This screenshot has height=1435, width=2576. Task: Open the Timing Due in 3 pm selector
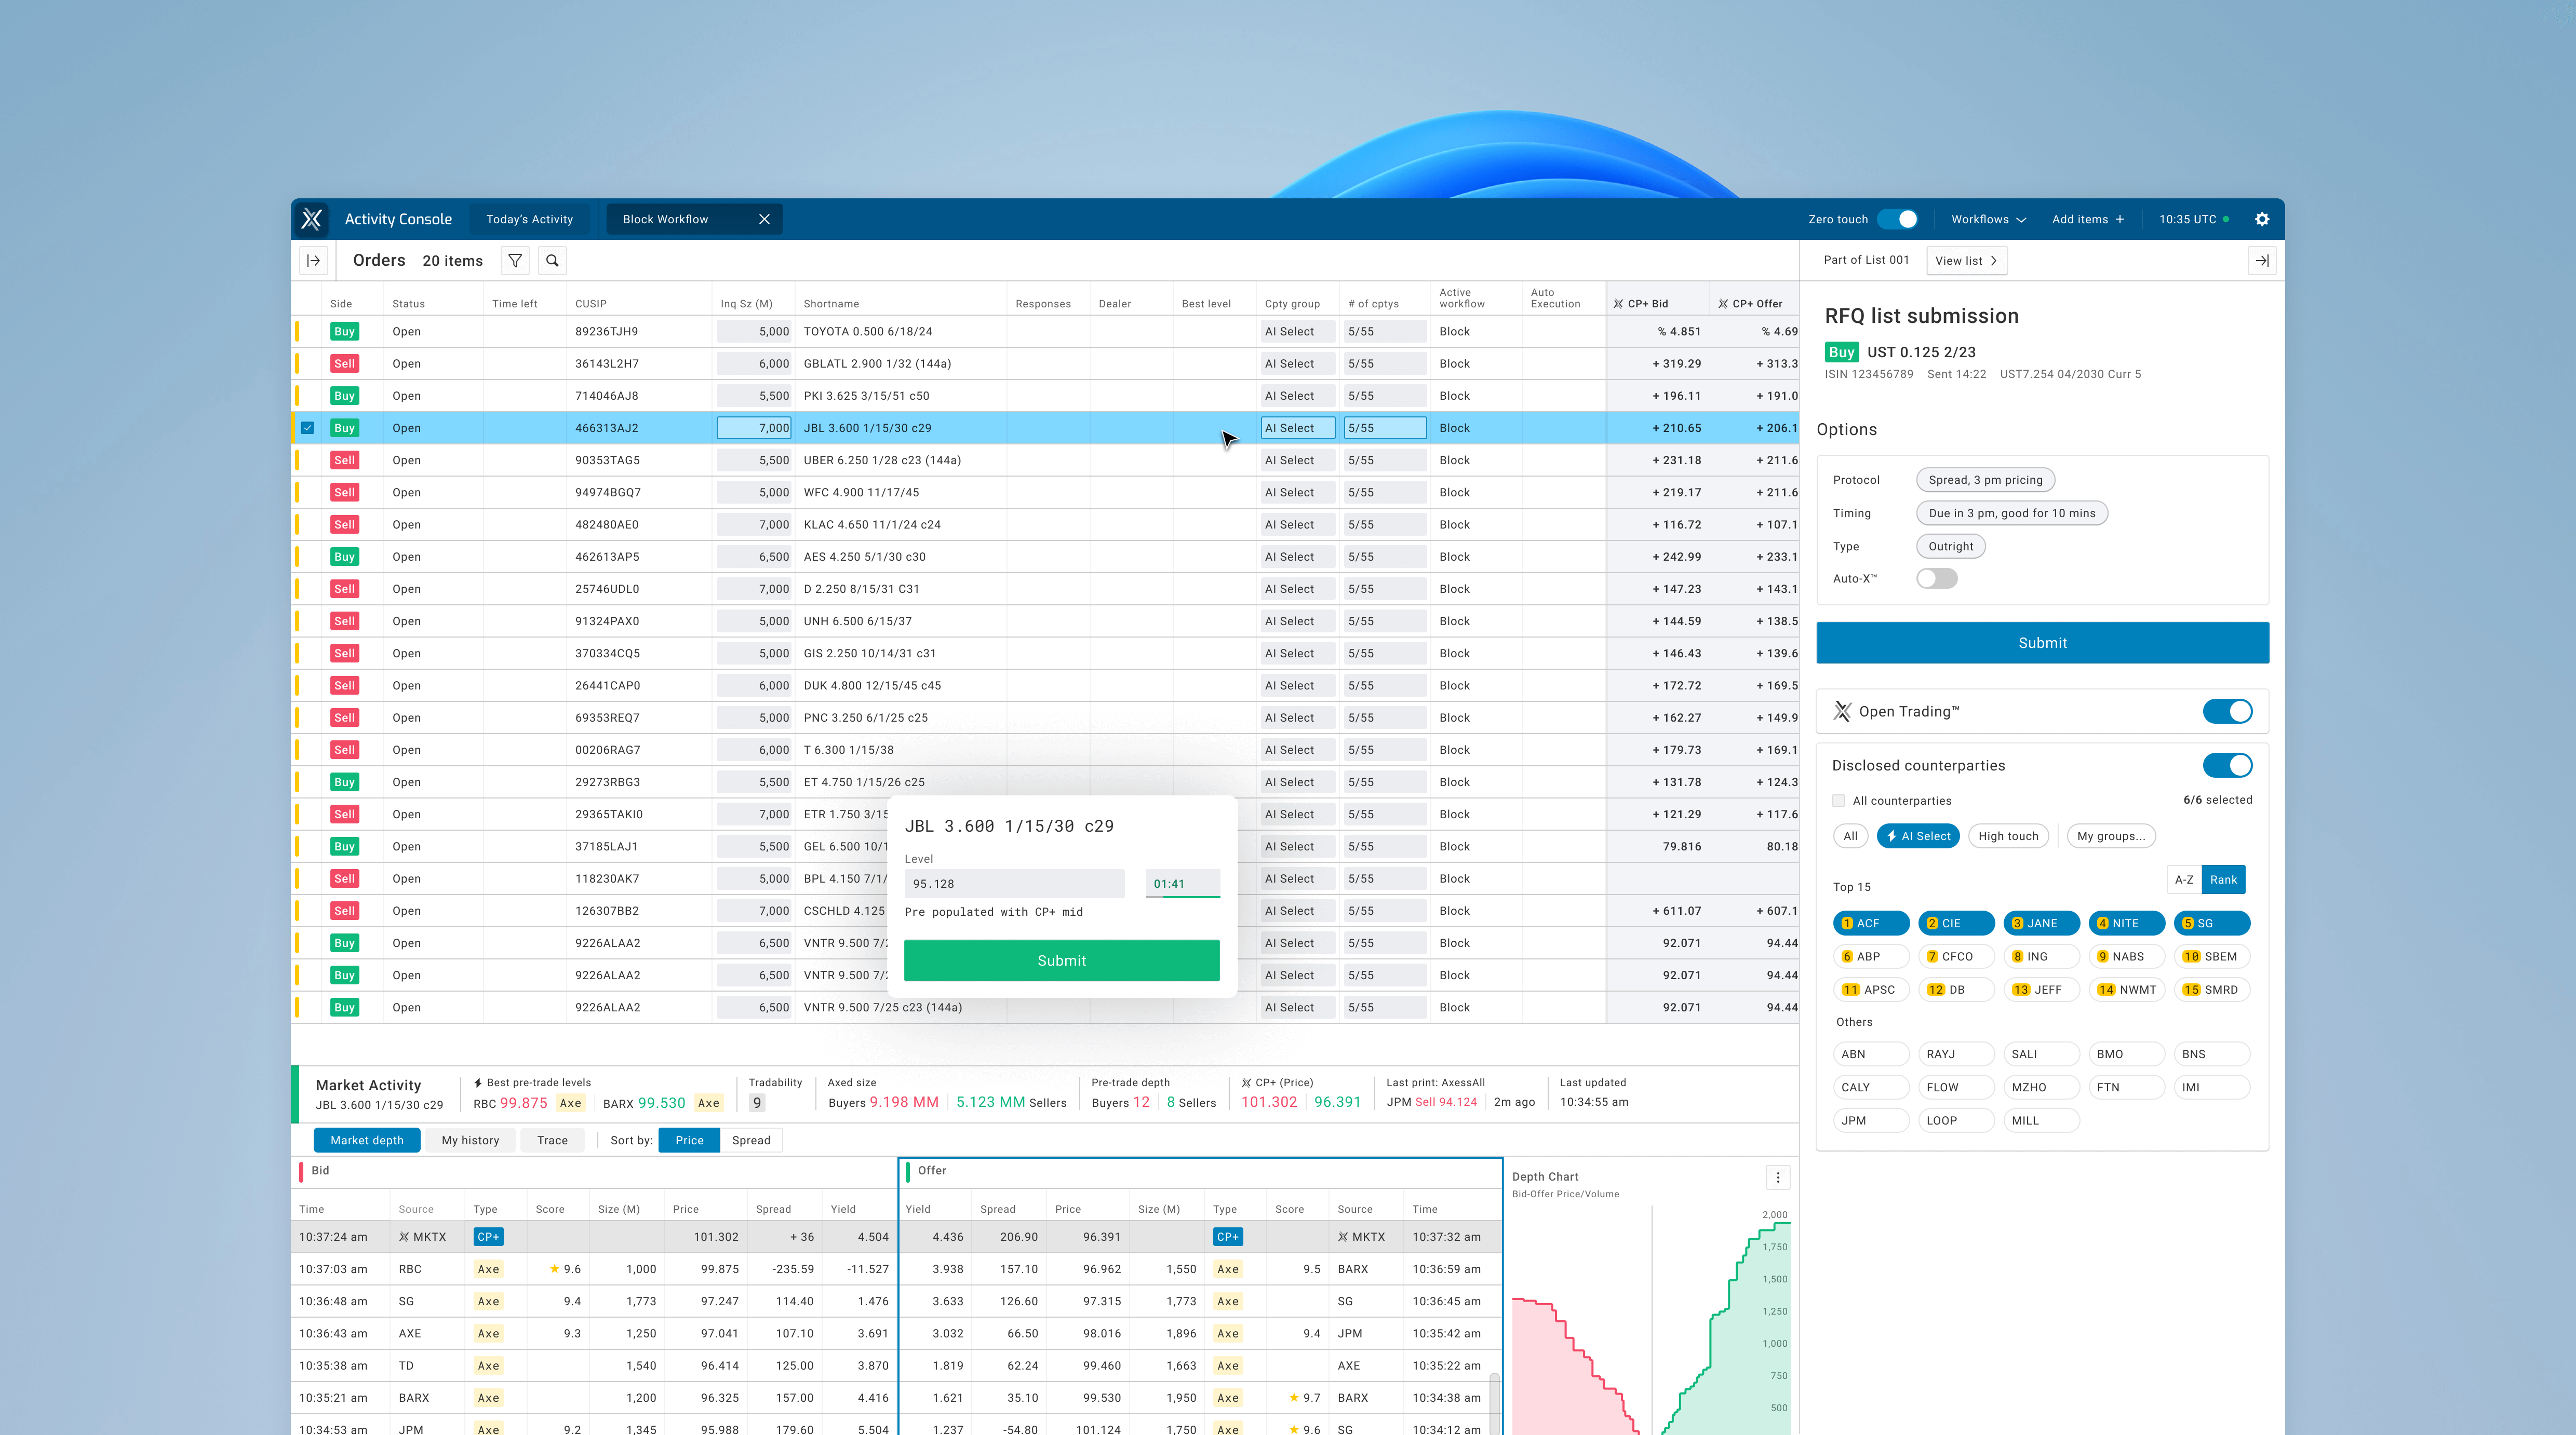click(x=2011, y=513)
